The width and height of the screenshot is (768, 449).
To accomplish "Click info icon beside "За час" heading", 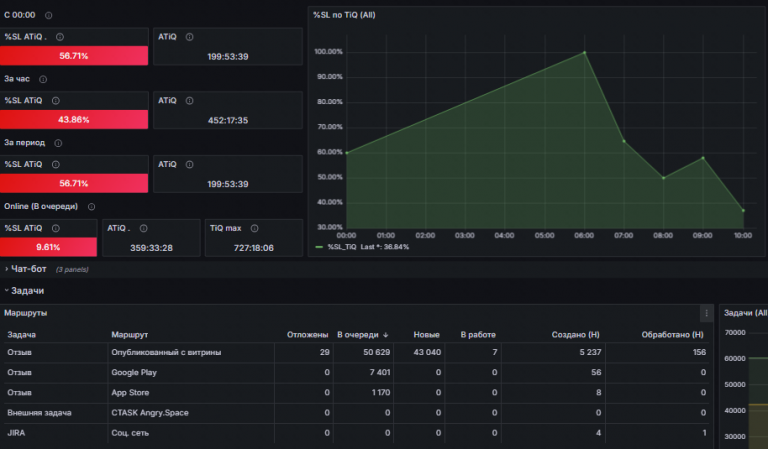I will (x=43, y=79).
